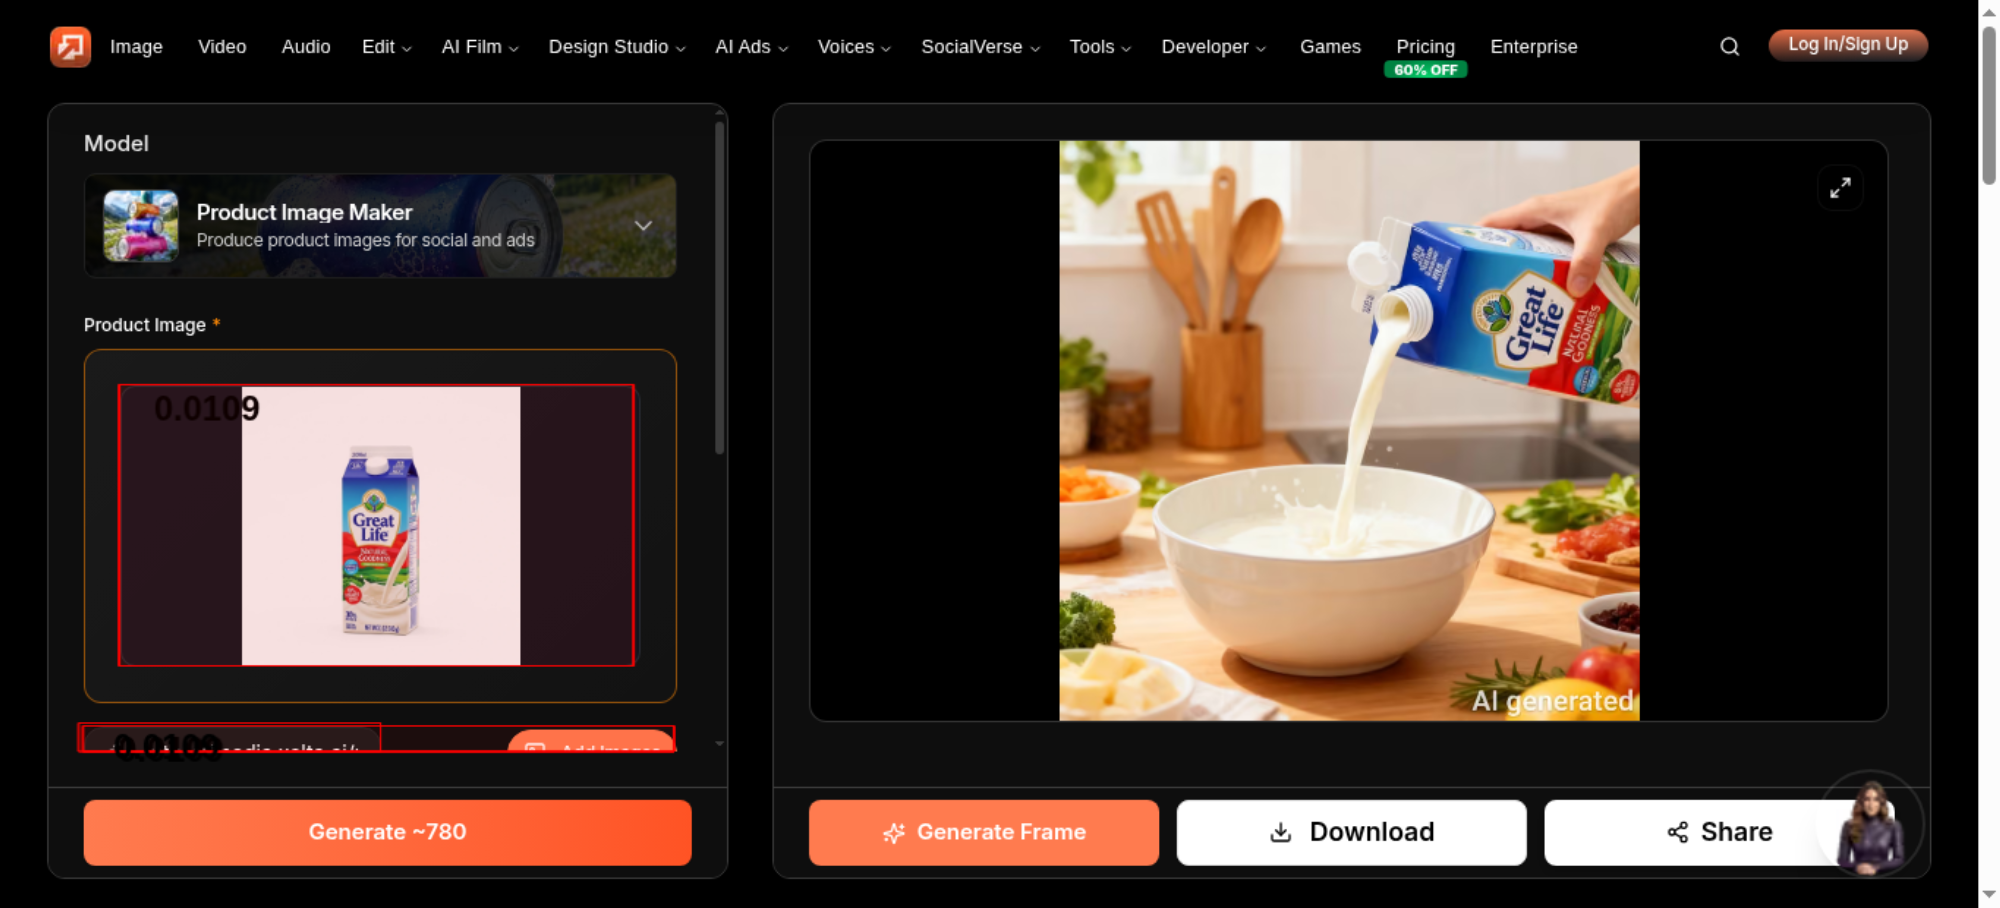Download the generated image
The image size is (2000, 908).
(1351, 832)
